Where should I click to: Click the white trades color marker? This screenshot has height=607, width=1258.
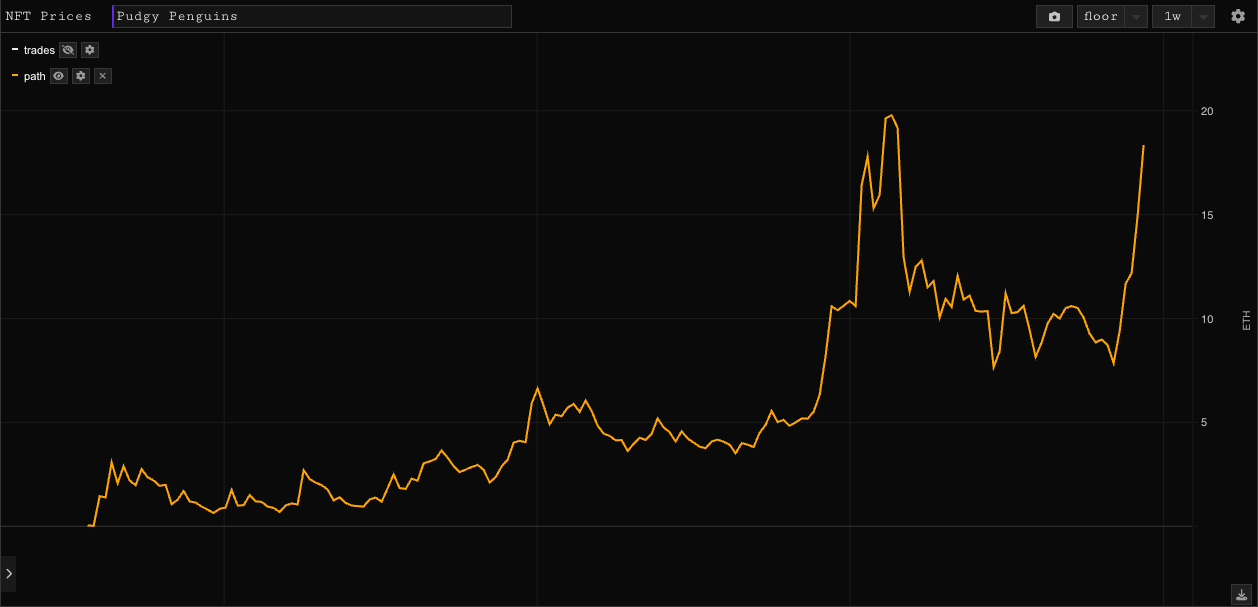[x=15, y=50]
